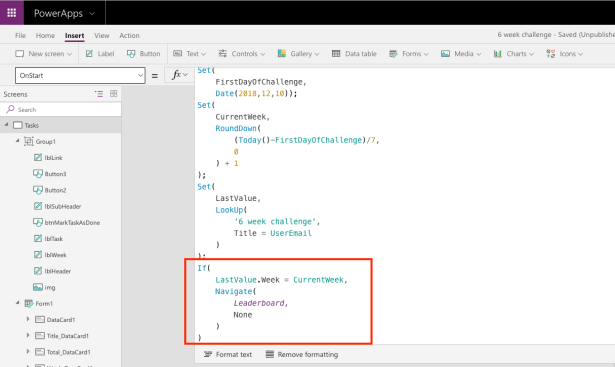The width and height of the screenshot is (615, 367).
Task: Select Button2 in the tree
Action: coord(55,190)
